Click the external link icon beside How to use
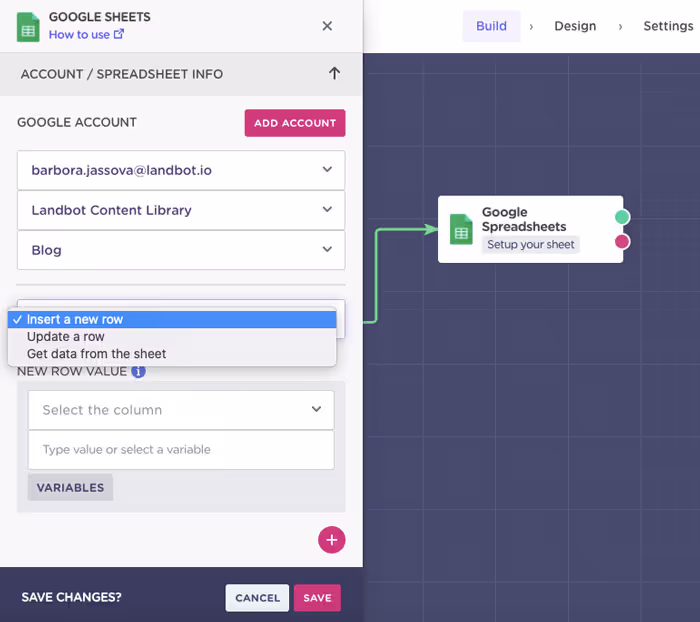Viewport: 700px width, 622px height. [x=118, y=34]
